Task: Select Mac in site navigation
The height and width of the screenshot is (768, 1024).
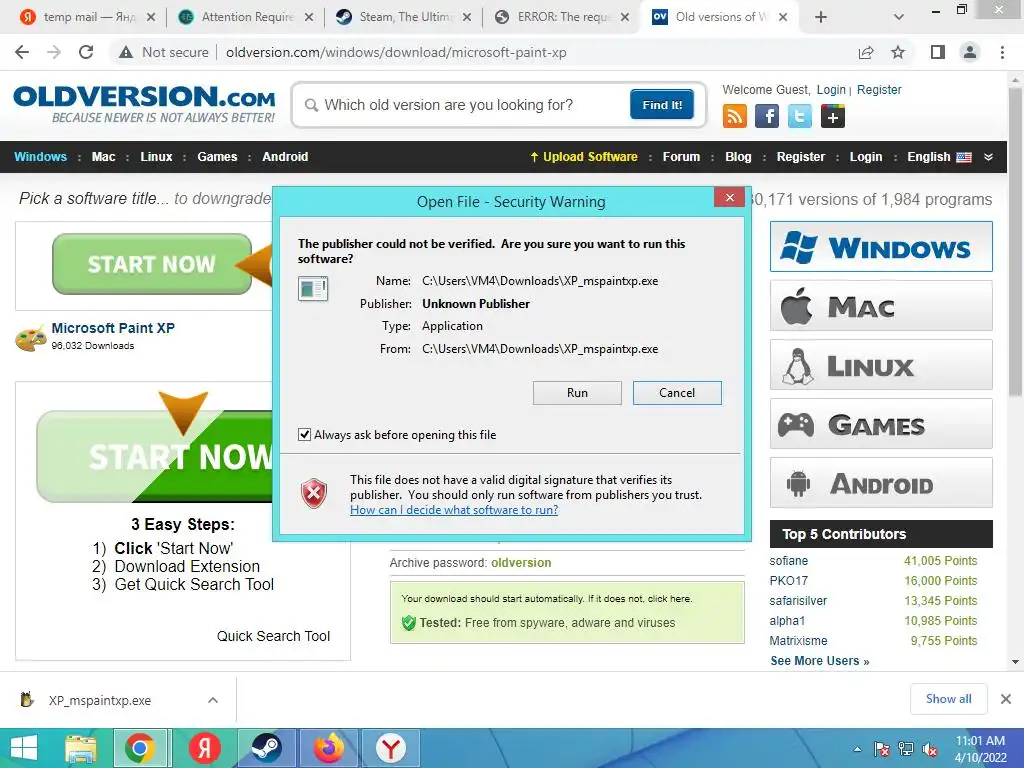Action: (103, 157)
